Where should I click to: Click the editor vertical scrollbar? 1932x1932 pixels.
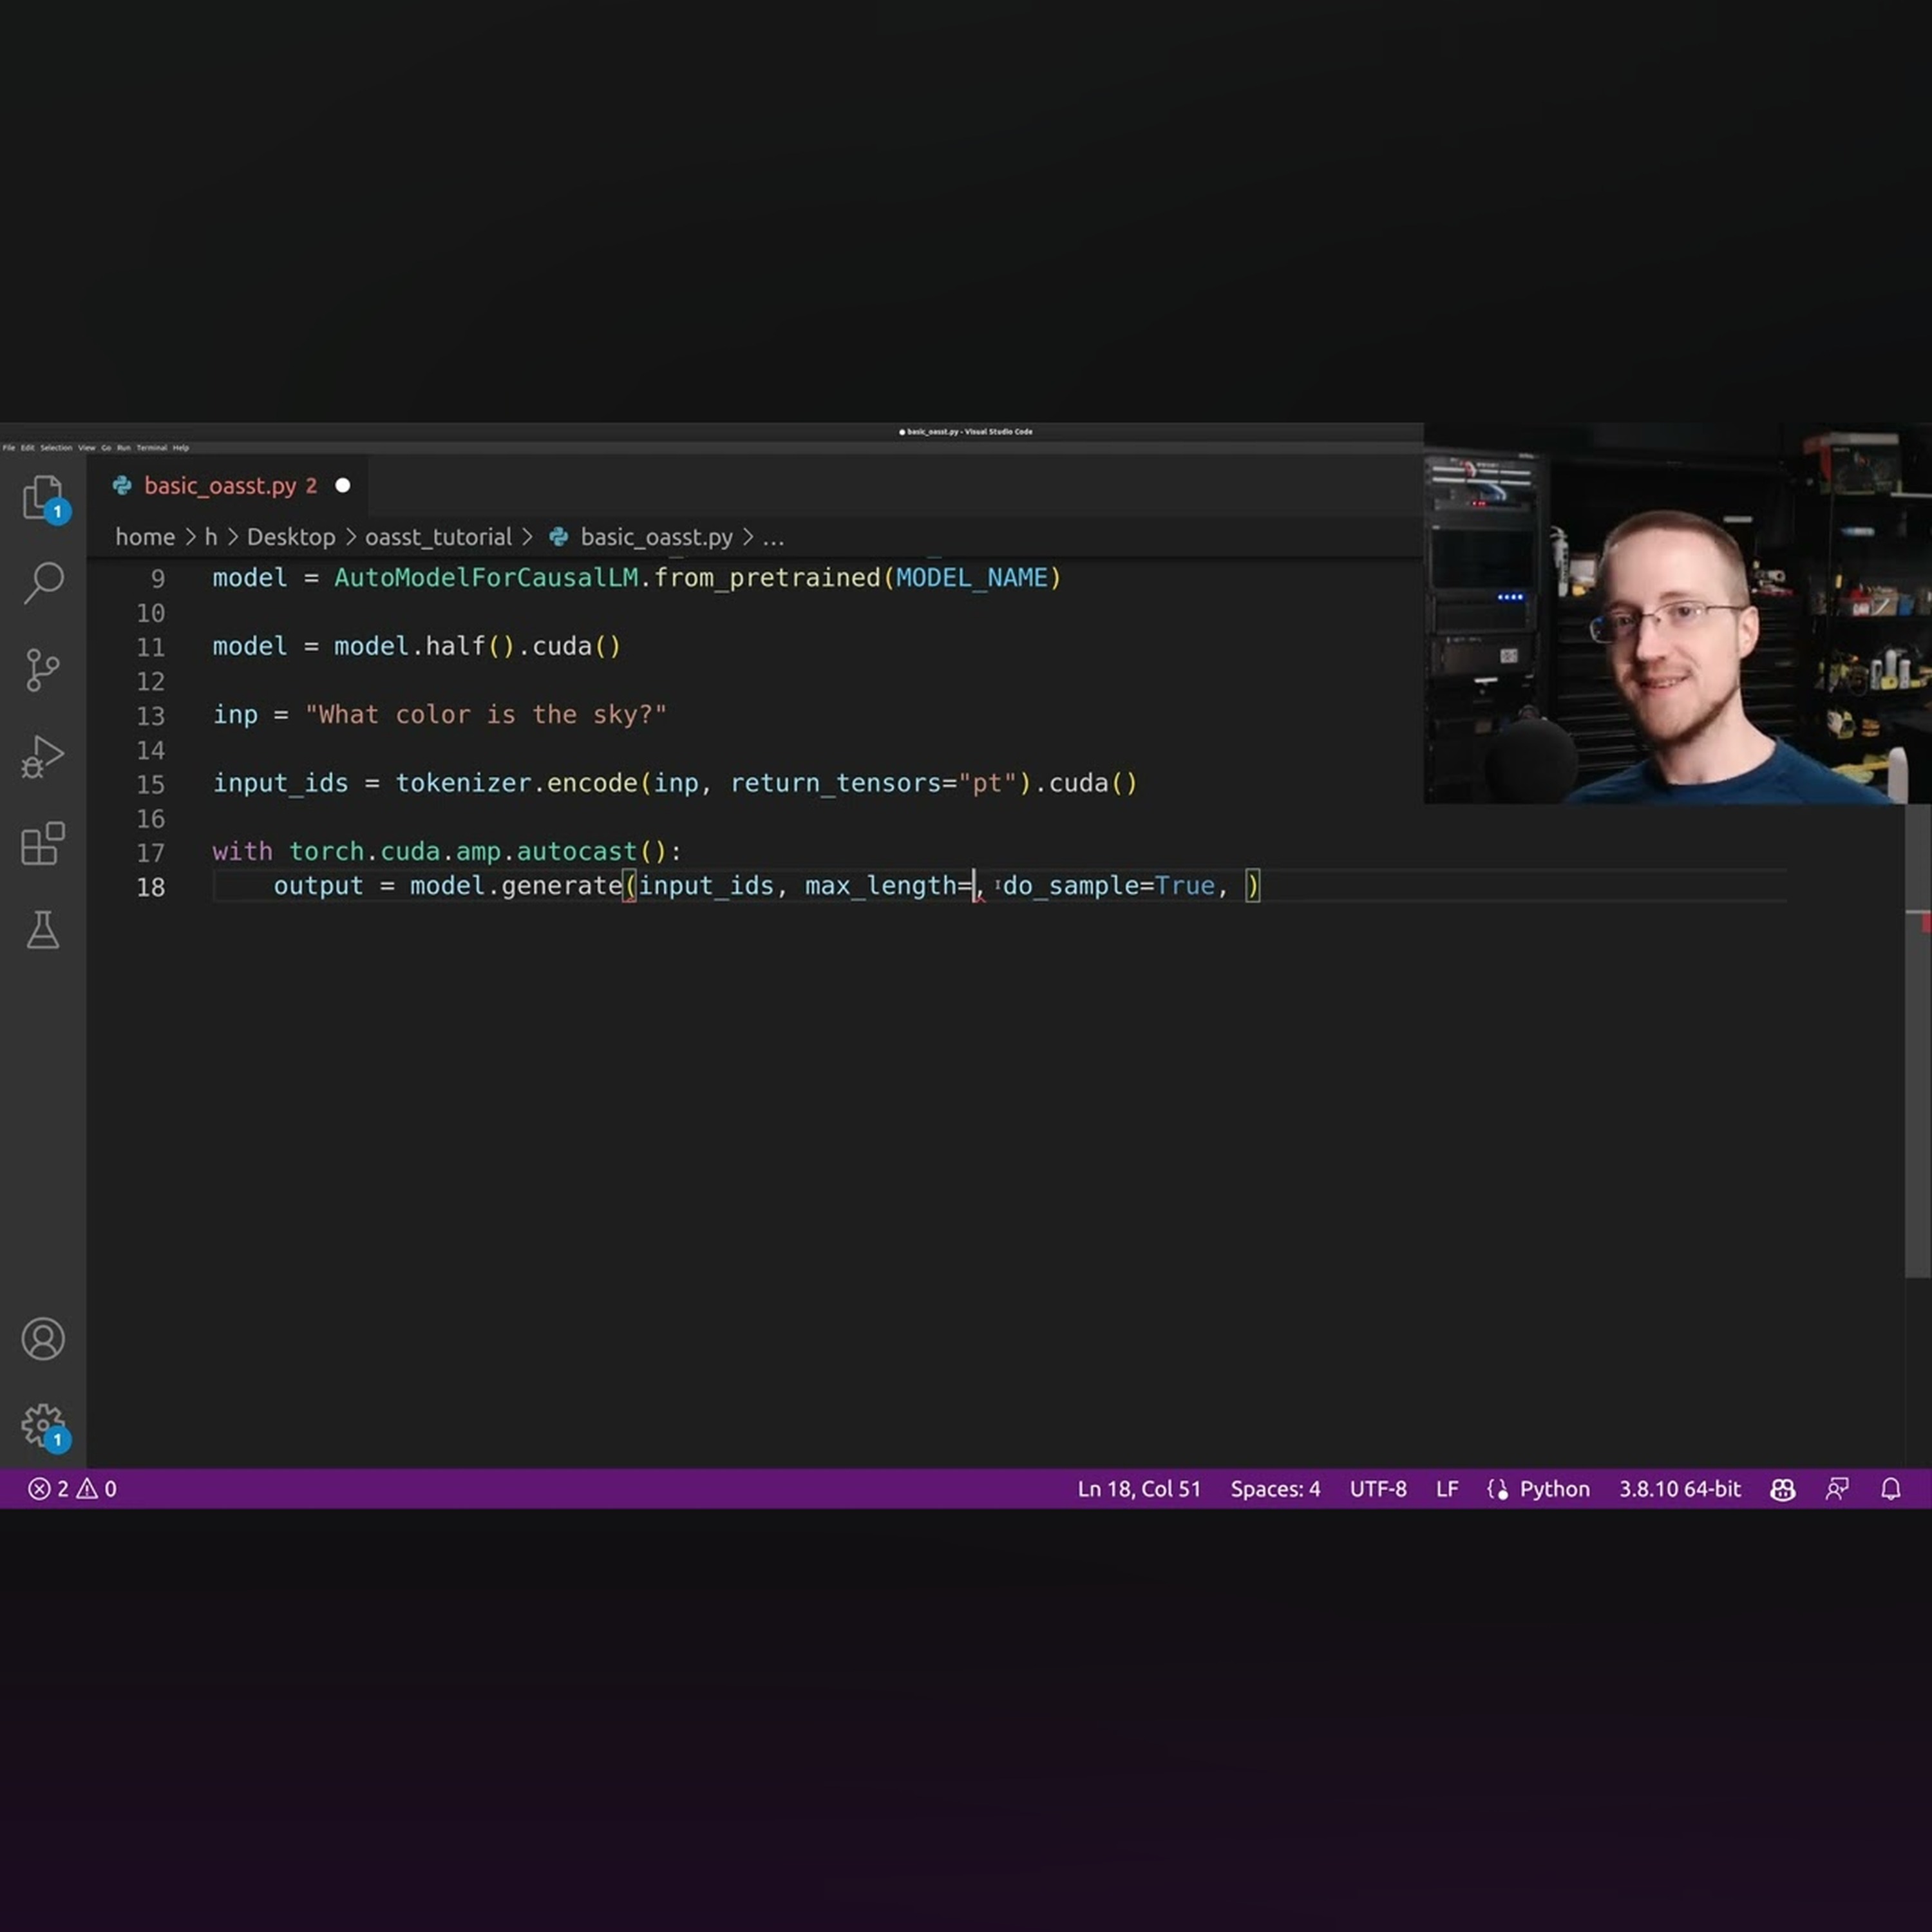point(1917,1040)
